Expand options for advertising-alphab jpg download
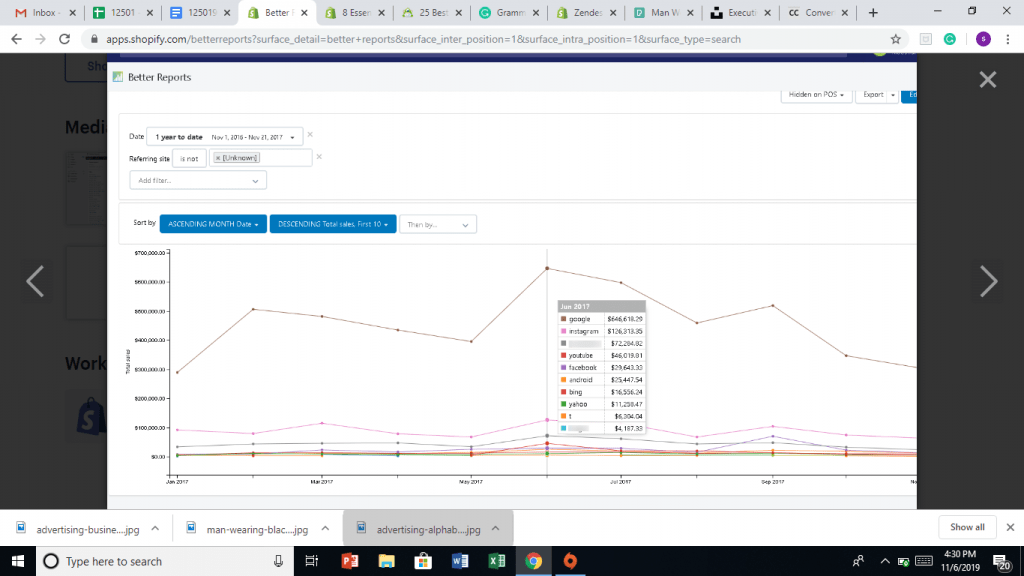The width and height of the screenshot is (1024, 576). (x=496, y=529)
